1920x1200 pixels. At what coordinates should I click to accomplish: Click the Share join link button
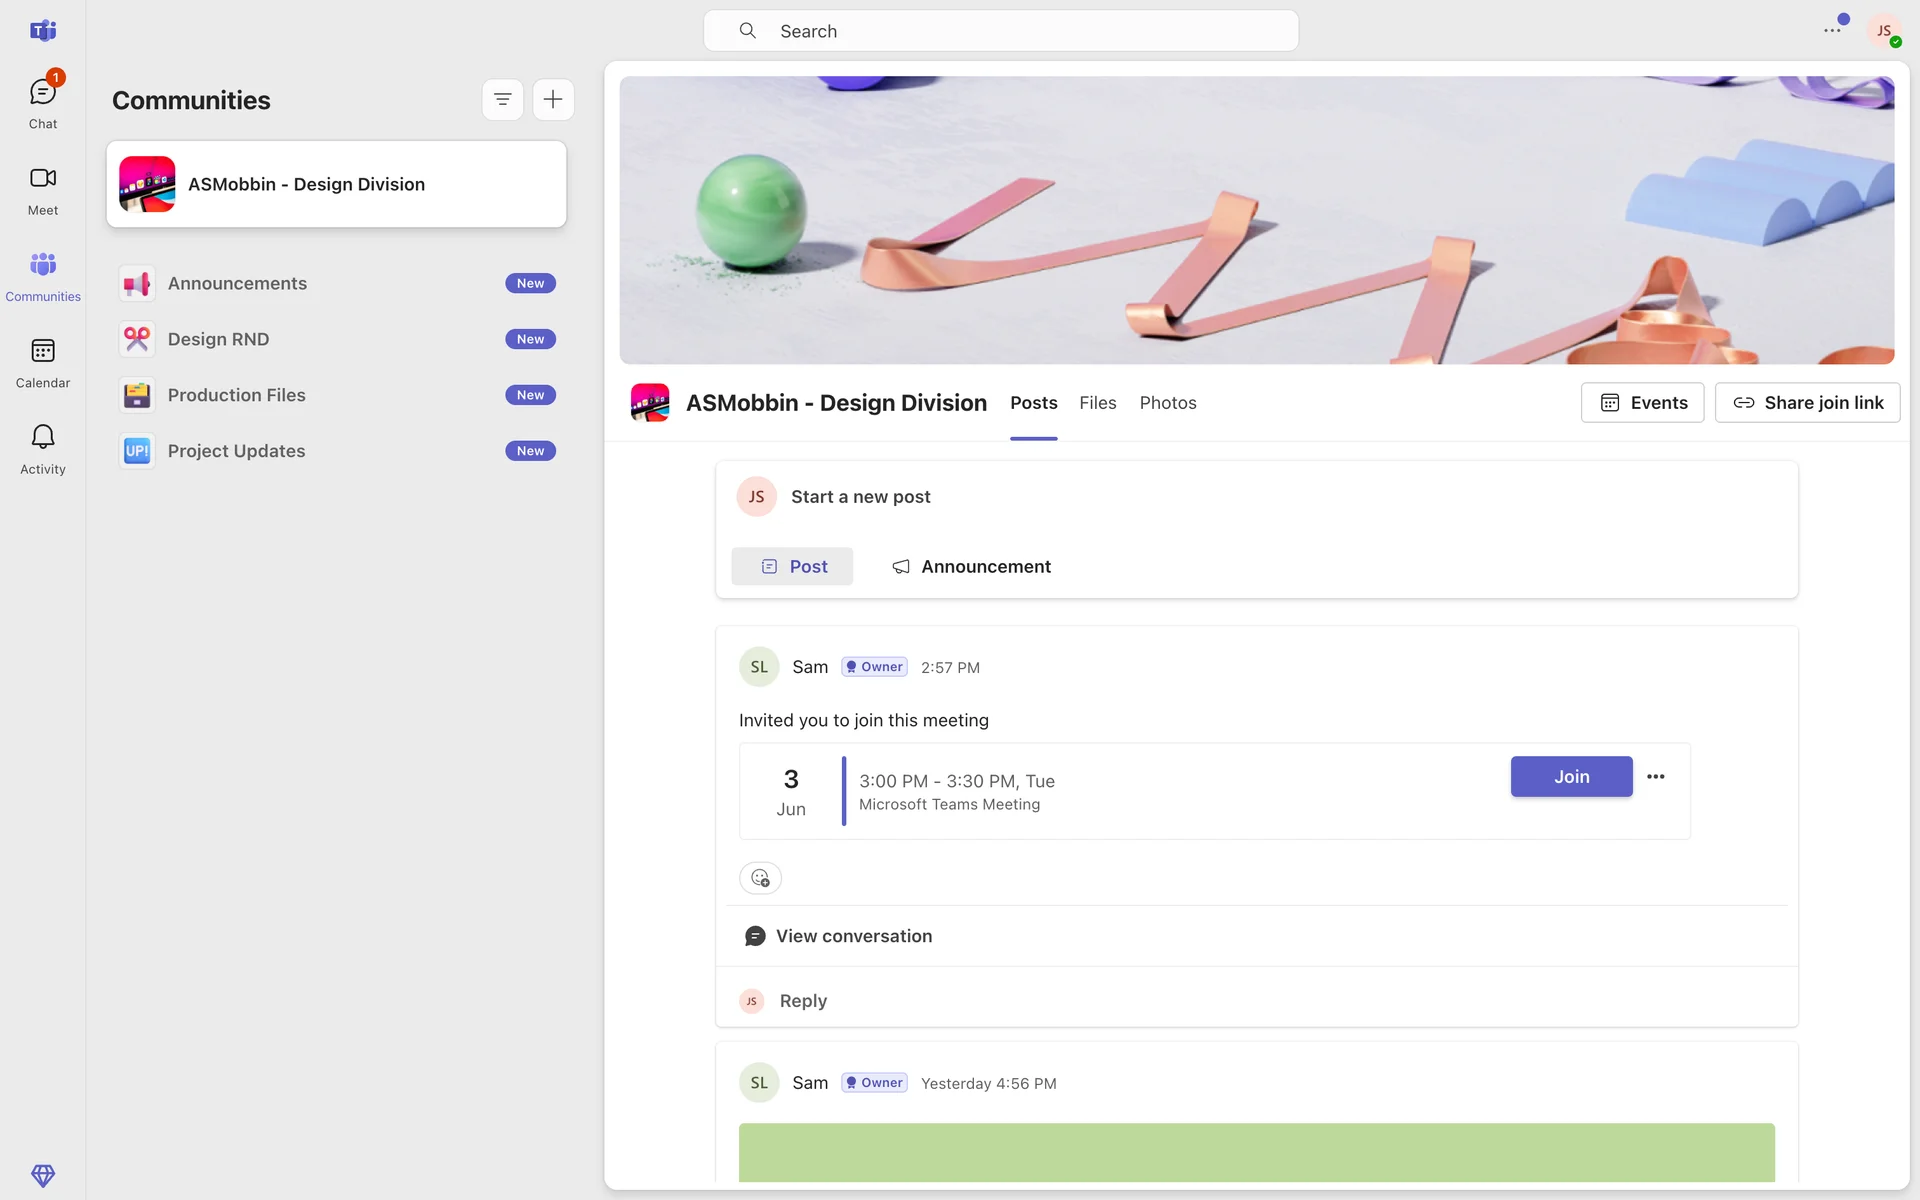click(x=1807, y=403)
